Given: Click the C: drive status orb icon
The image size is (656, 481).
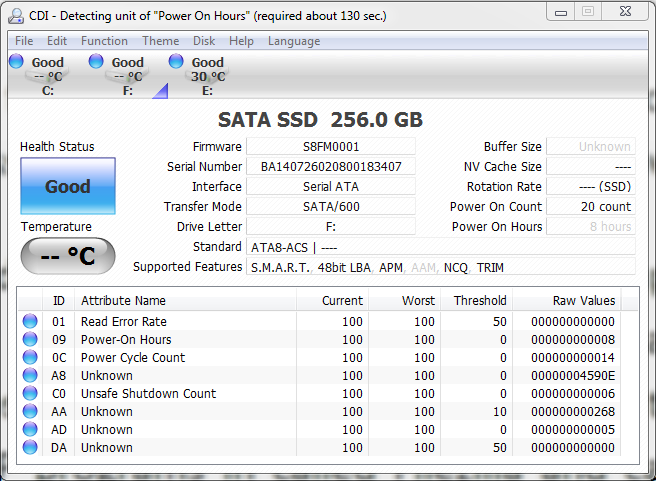Looking at the screenshot, I should coord(16,62).
